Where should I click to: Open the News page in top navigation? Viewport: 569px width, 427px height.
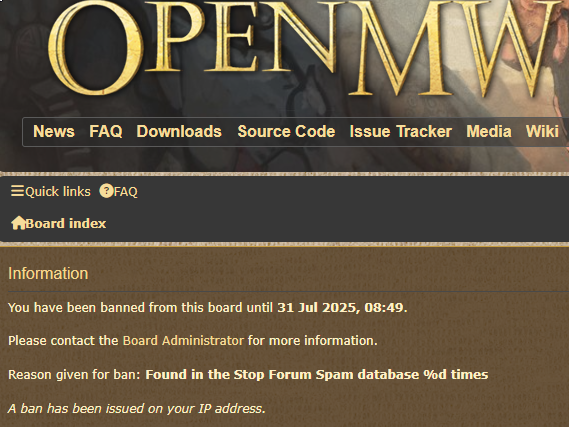pyautogui.click(x=54, y=131)
